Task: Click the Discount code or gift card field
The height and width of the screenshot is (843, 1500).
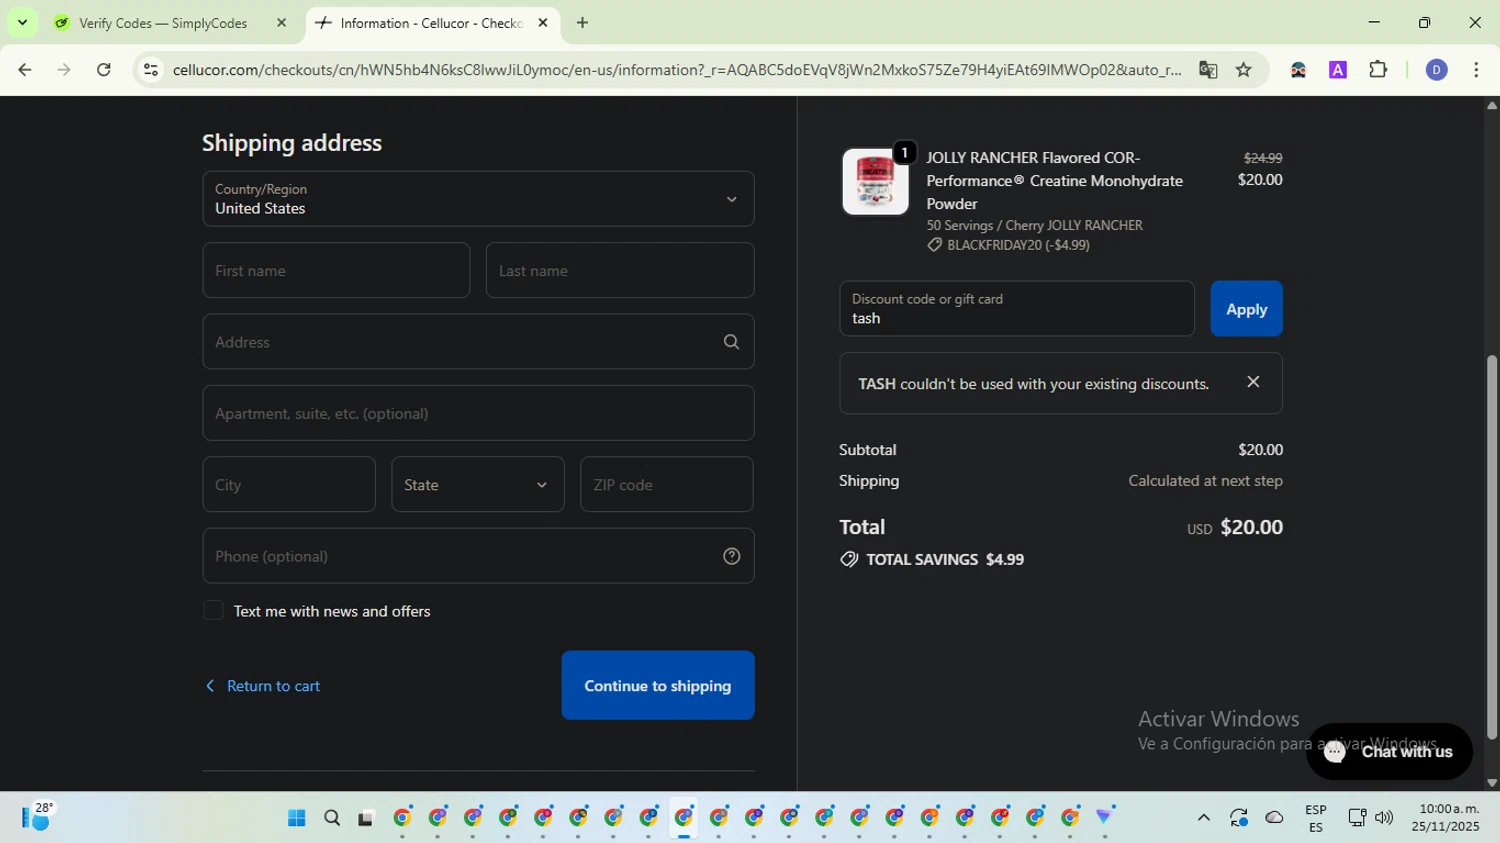Action: click(x=1017, y=308)
